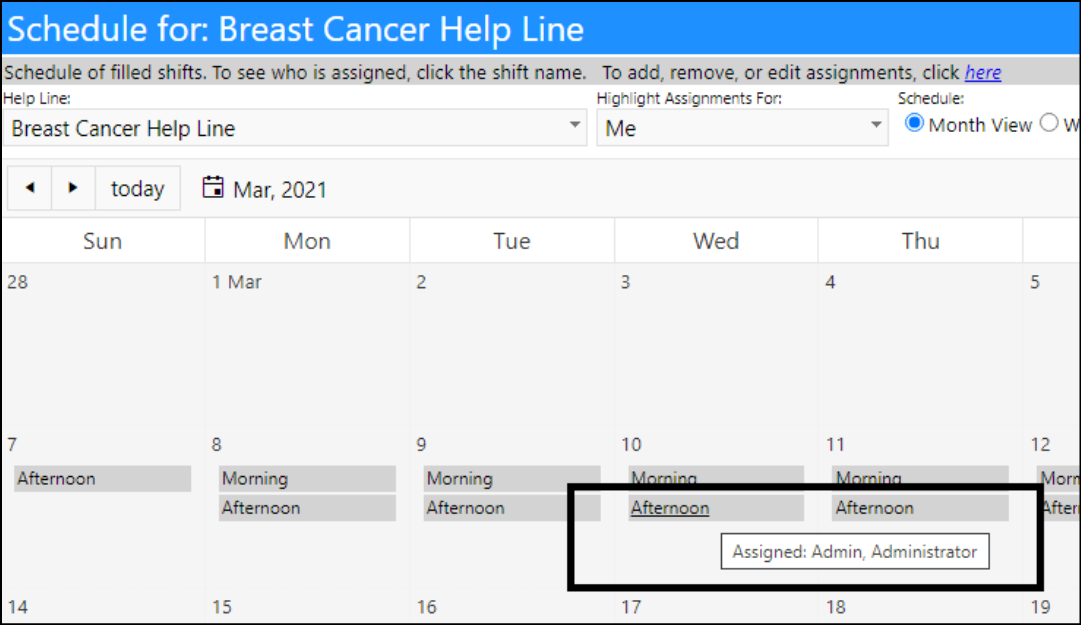Open Morning shift on Tuesday March 9
The image size is (1081, 625).
(512, 478)
